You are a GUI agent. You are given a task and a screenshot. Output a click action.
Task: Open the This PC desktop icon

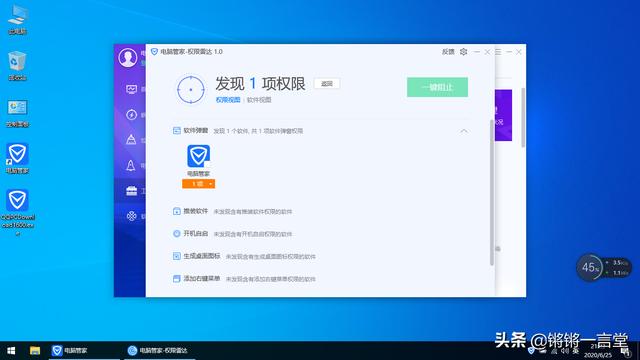point(18,19)
